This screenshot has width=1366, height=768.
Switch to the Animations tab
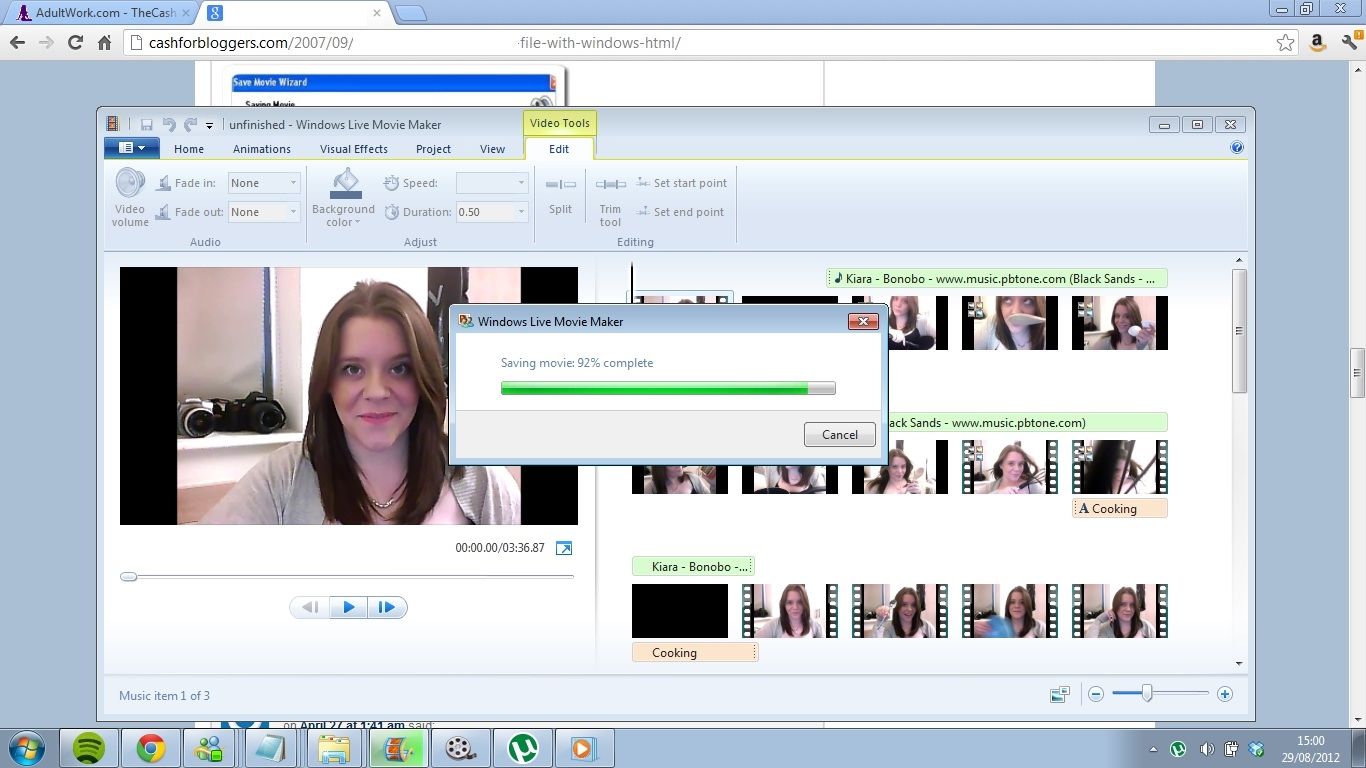[x=262, y=149]
